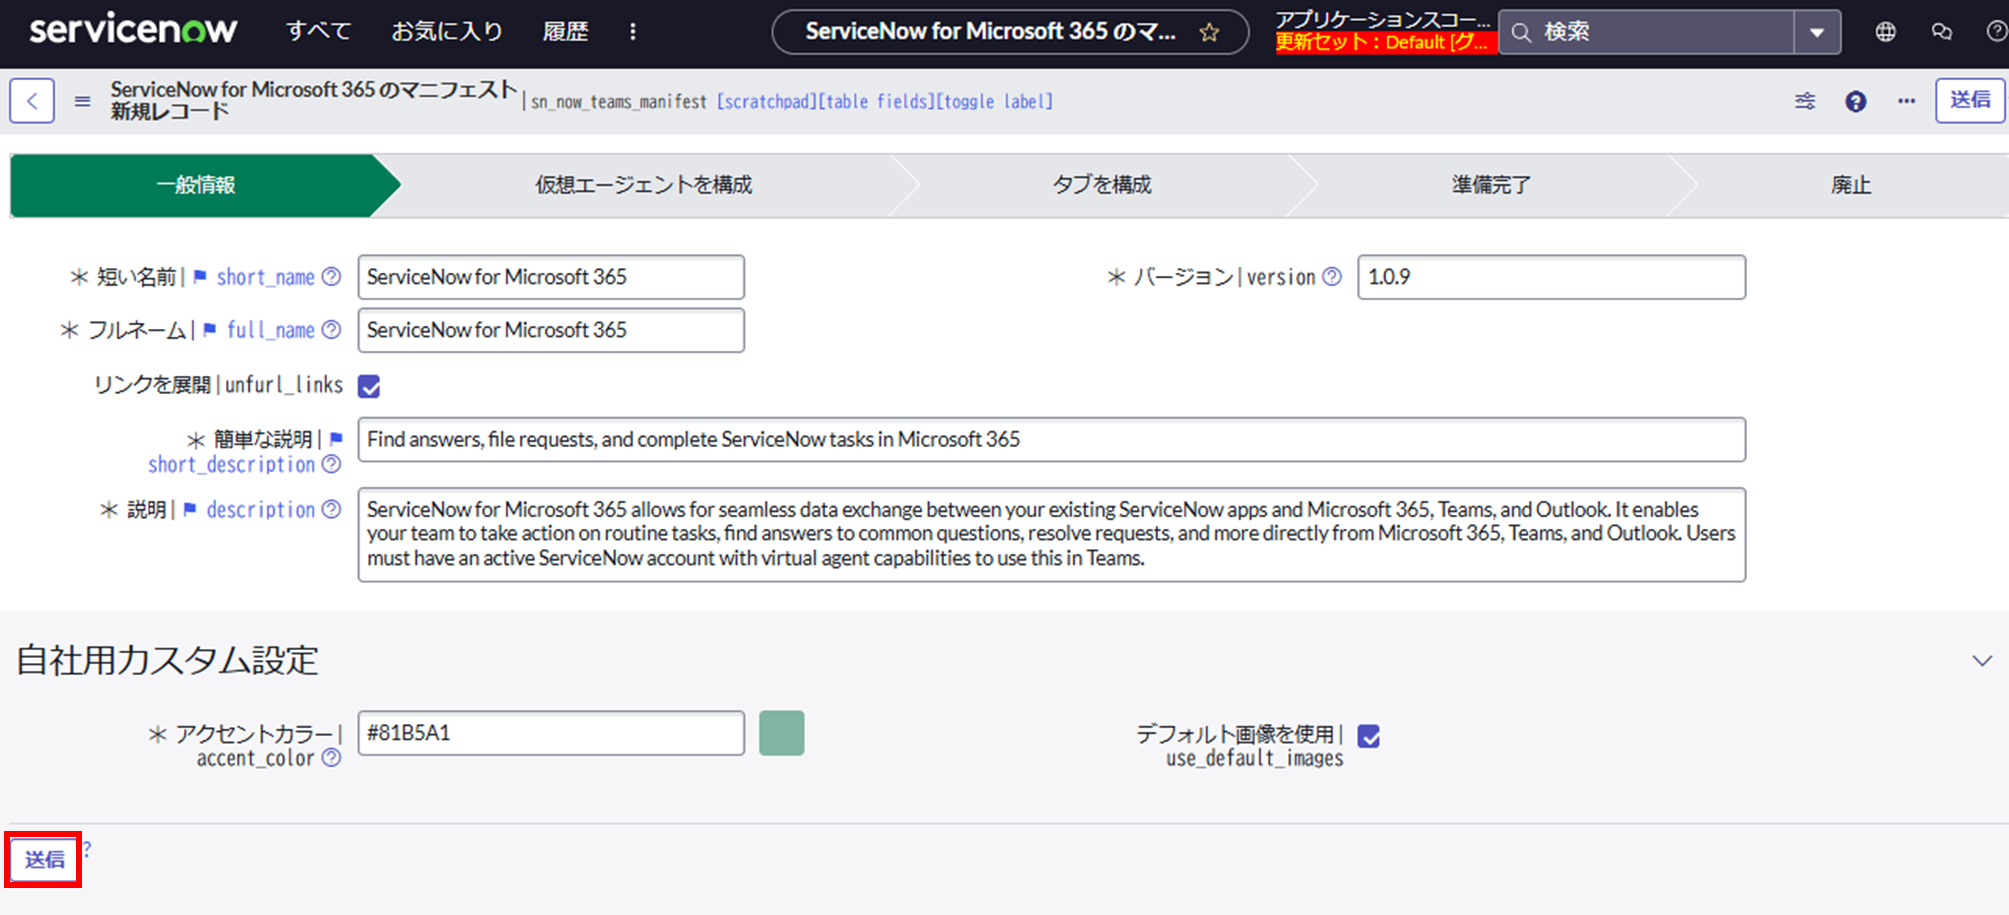The width and height of the screenshot is (2009, 915).
Task: Open the personalize form settings icon
Action: click(1805, 101)
